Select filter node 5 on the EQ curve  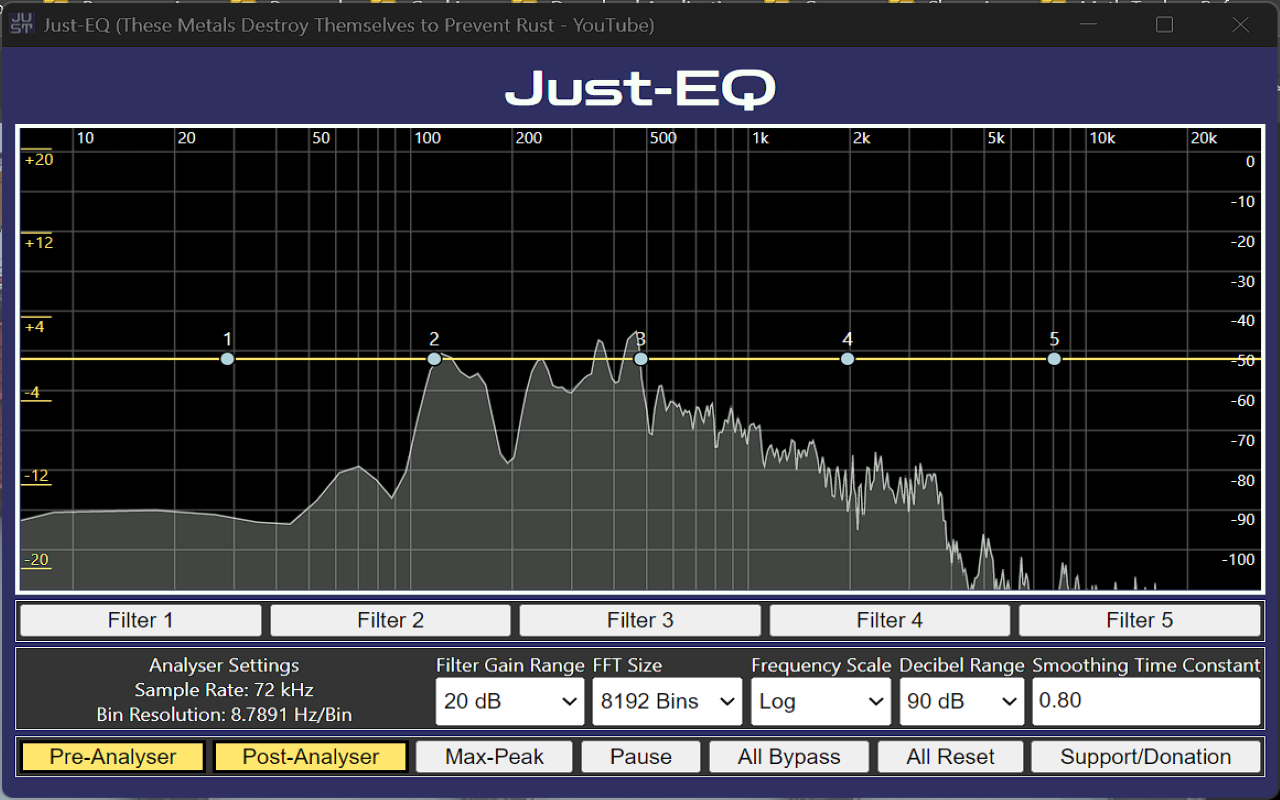(x=1054, y=359)
